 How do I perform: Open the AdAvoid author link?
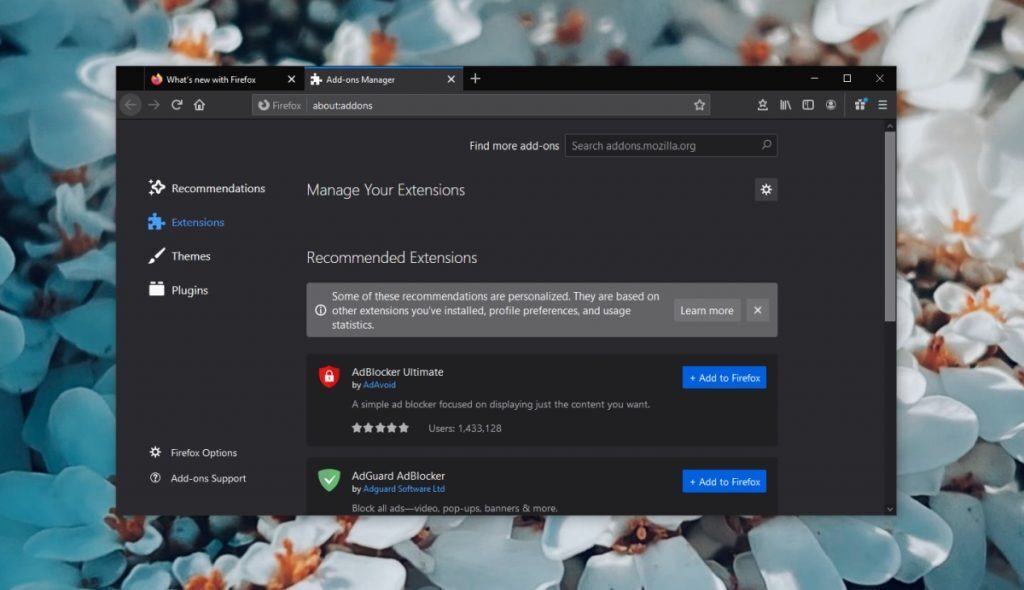click(x=381, y=384)
